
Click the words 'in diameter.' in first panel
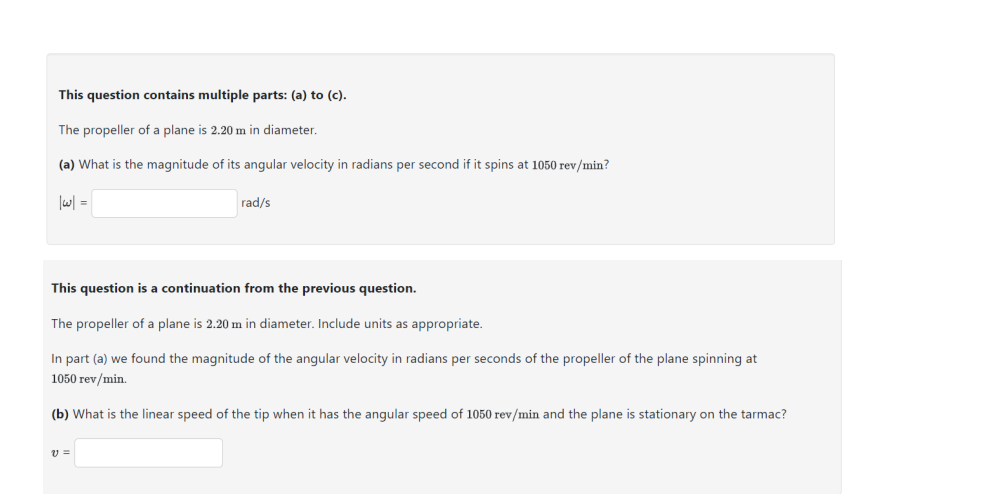point(283,130)
